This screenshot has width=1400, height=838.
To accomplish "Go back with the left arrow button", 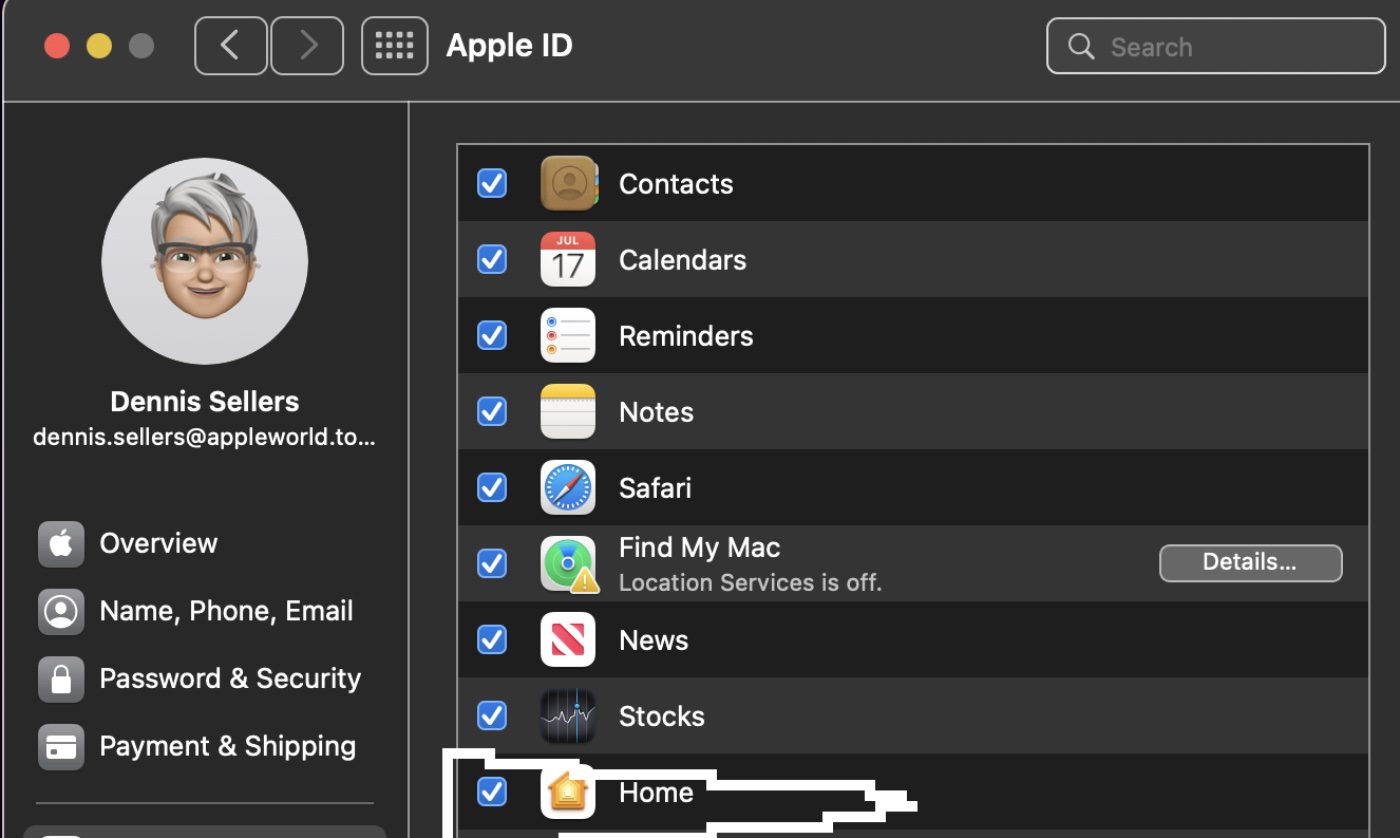I will pos(231,46).
